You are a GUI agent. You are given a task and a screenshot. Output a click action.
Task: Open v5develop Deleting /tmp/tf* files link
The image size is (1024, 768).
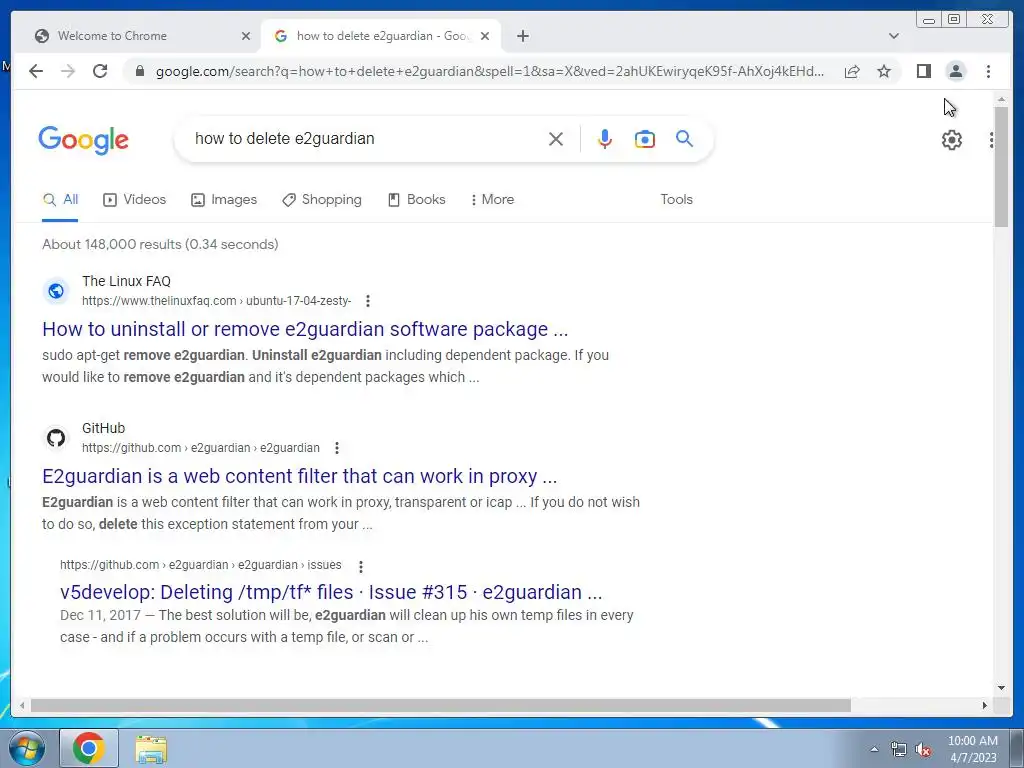pos(331,592)
